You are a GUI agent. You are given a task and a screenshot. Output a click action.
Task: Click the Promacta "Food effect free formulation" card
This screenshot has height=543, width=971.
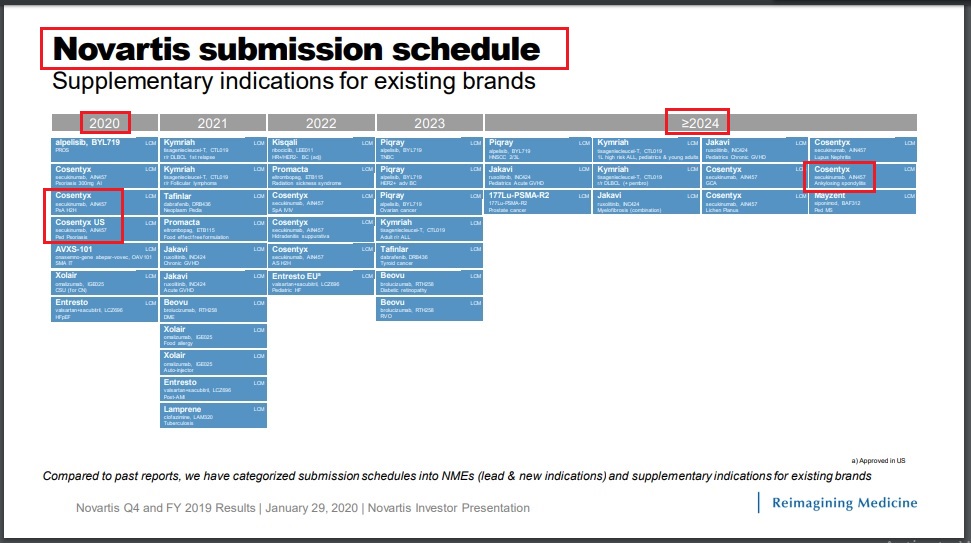[213, 229]
